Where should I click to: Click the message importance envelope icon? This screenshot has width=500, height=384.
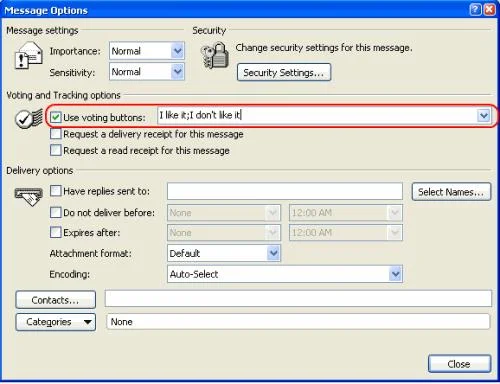click(29, 55)
